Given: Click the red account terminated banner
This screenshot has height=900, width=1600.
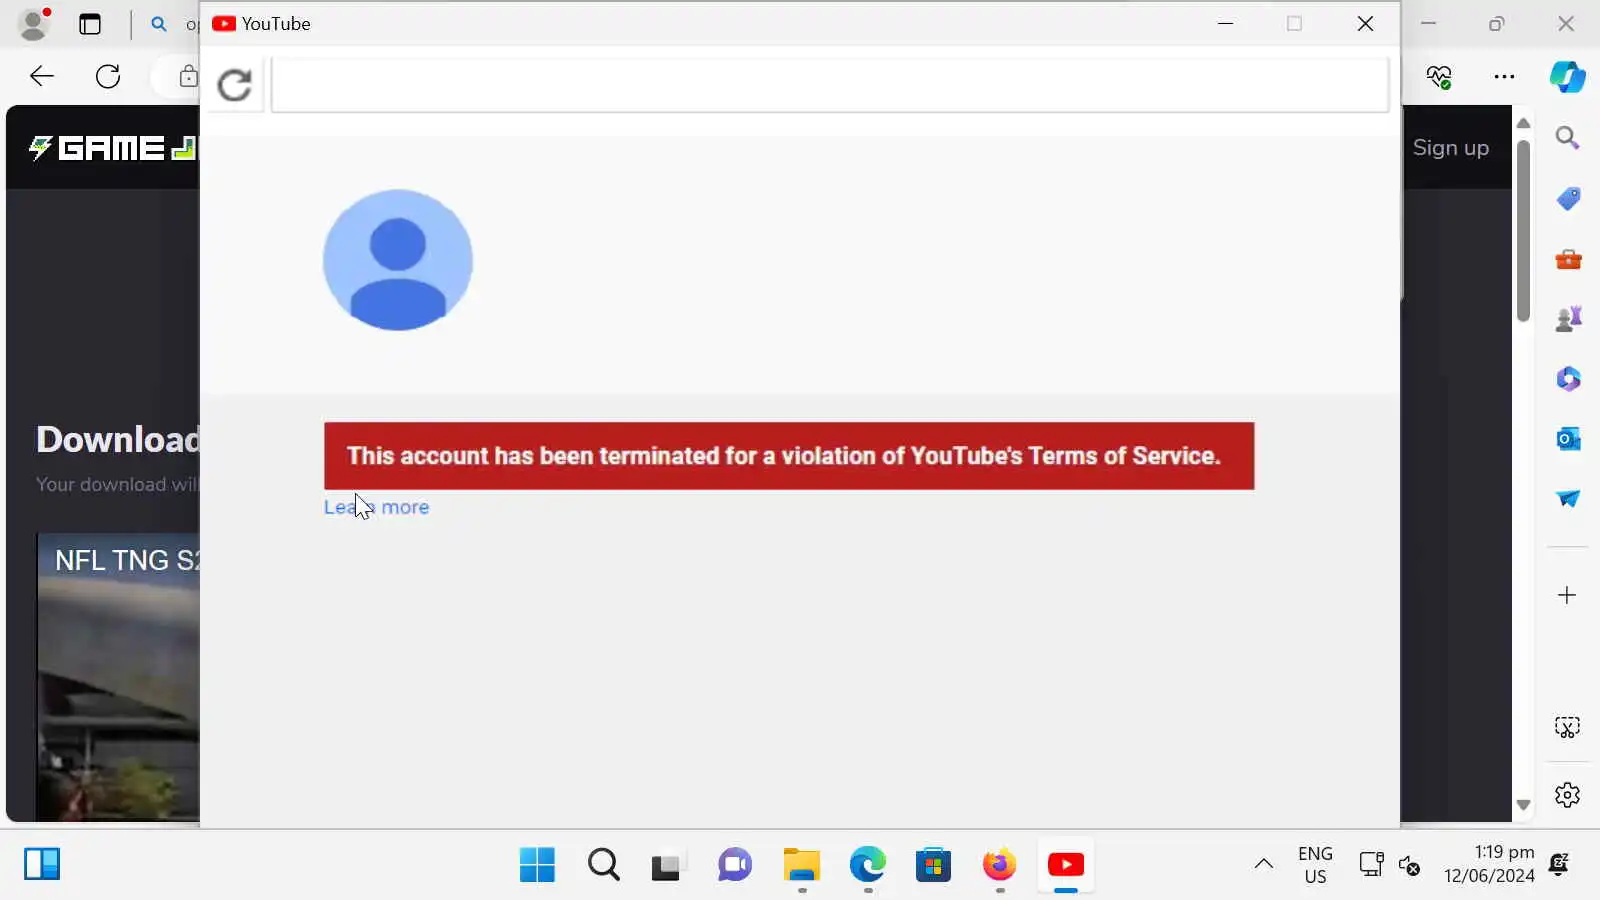Looking at the screenshot, I should tap(789, 456).
